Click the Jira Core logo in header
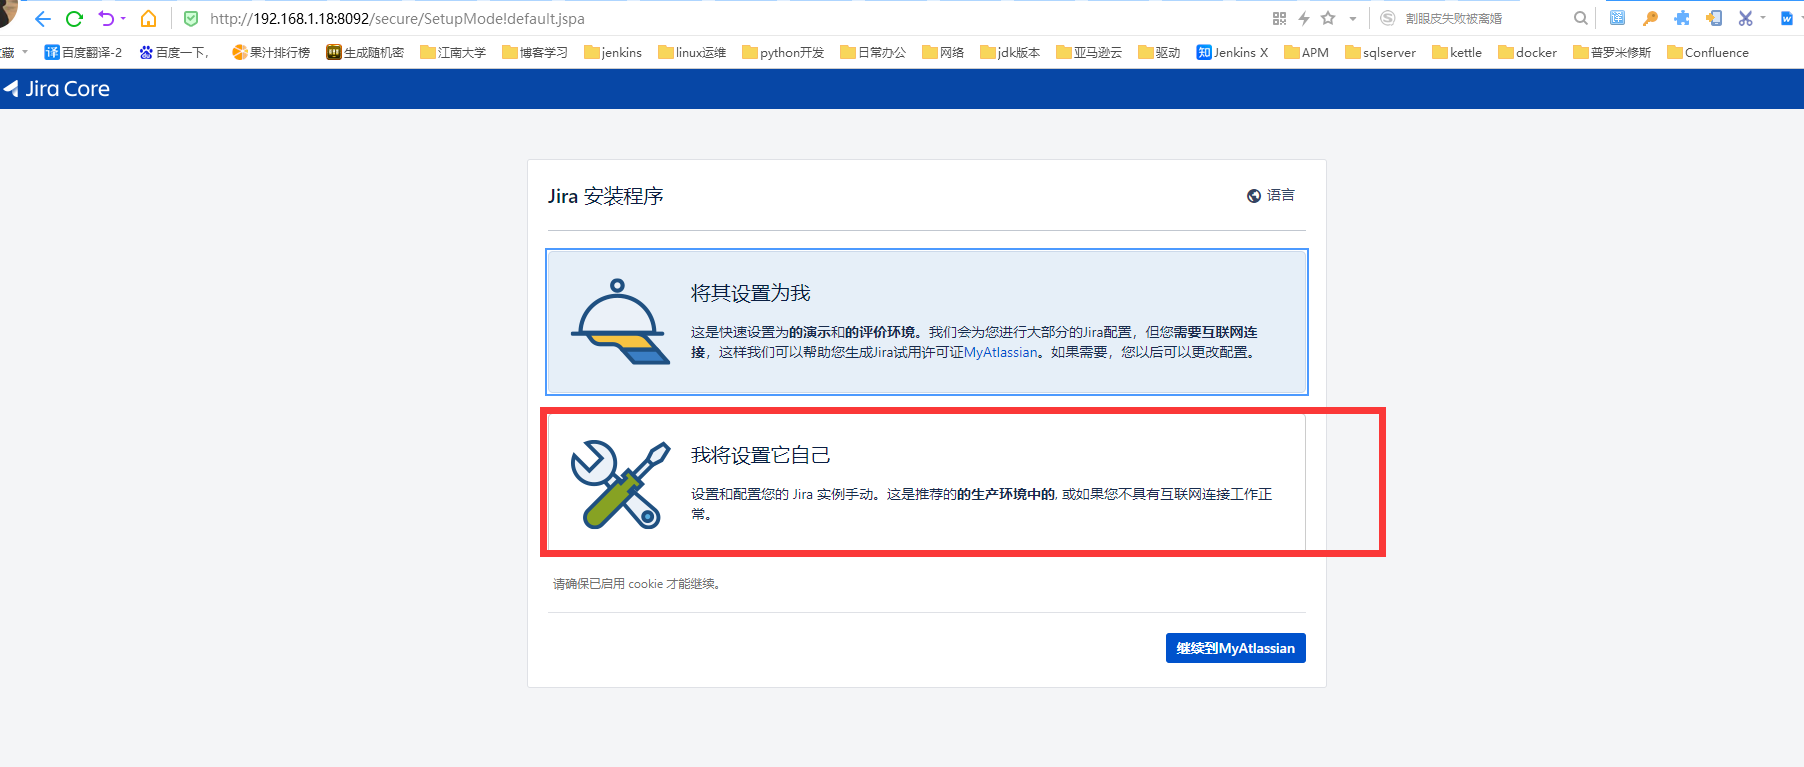This screenshot has width=1804, height=767. pos(57,88)
